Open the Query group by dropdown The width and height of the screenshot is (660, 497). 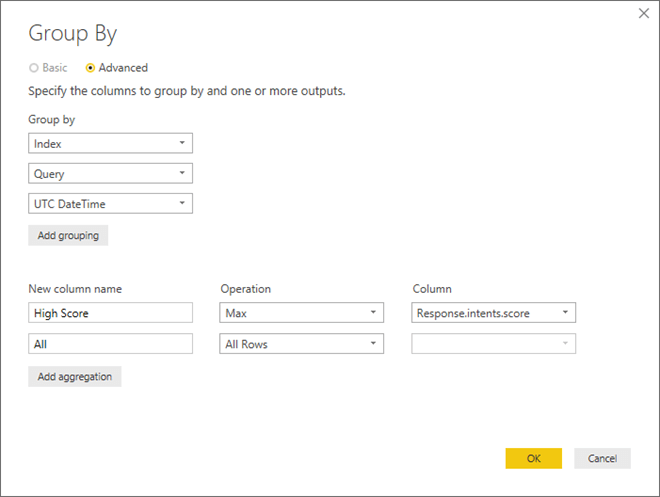110,173
